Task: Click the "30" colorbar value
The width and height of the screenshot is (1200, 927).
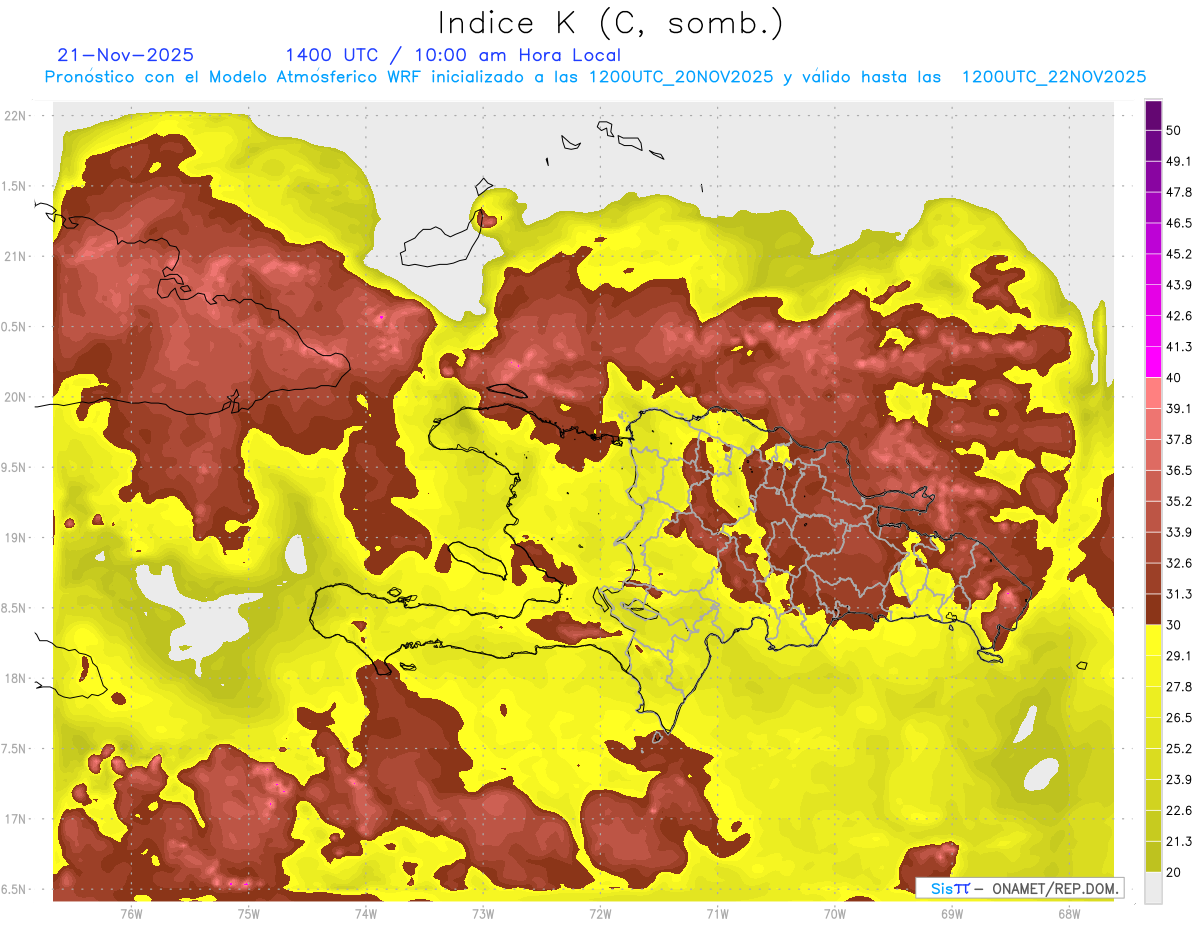Action: [1174, 625]
